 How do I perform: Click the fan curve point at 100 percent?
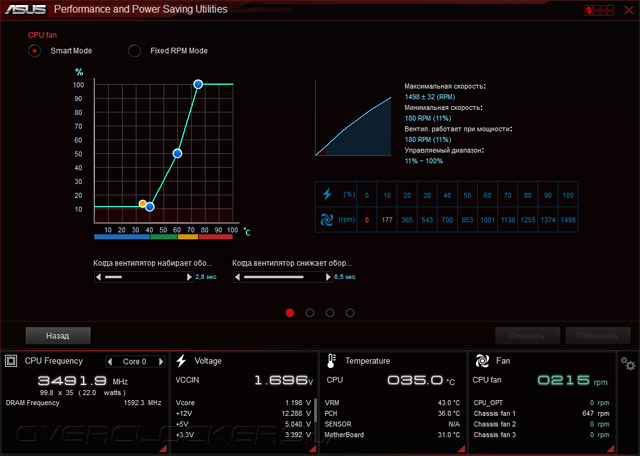[198, 84]
